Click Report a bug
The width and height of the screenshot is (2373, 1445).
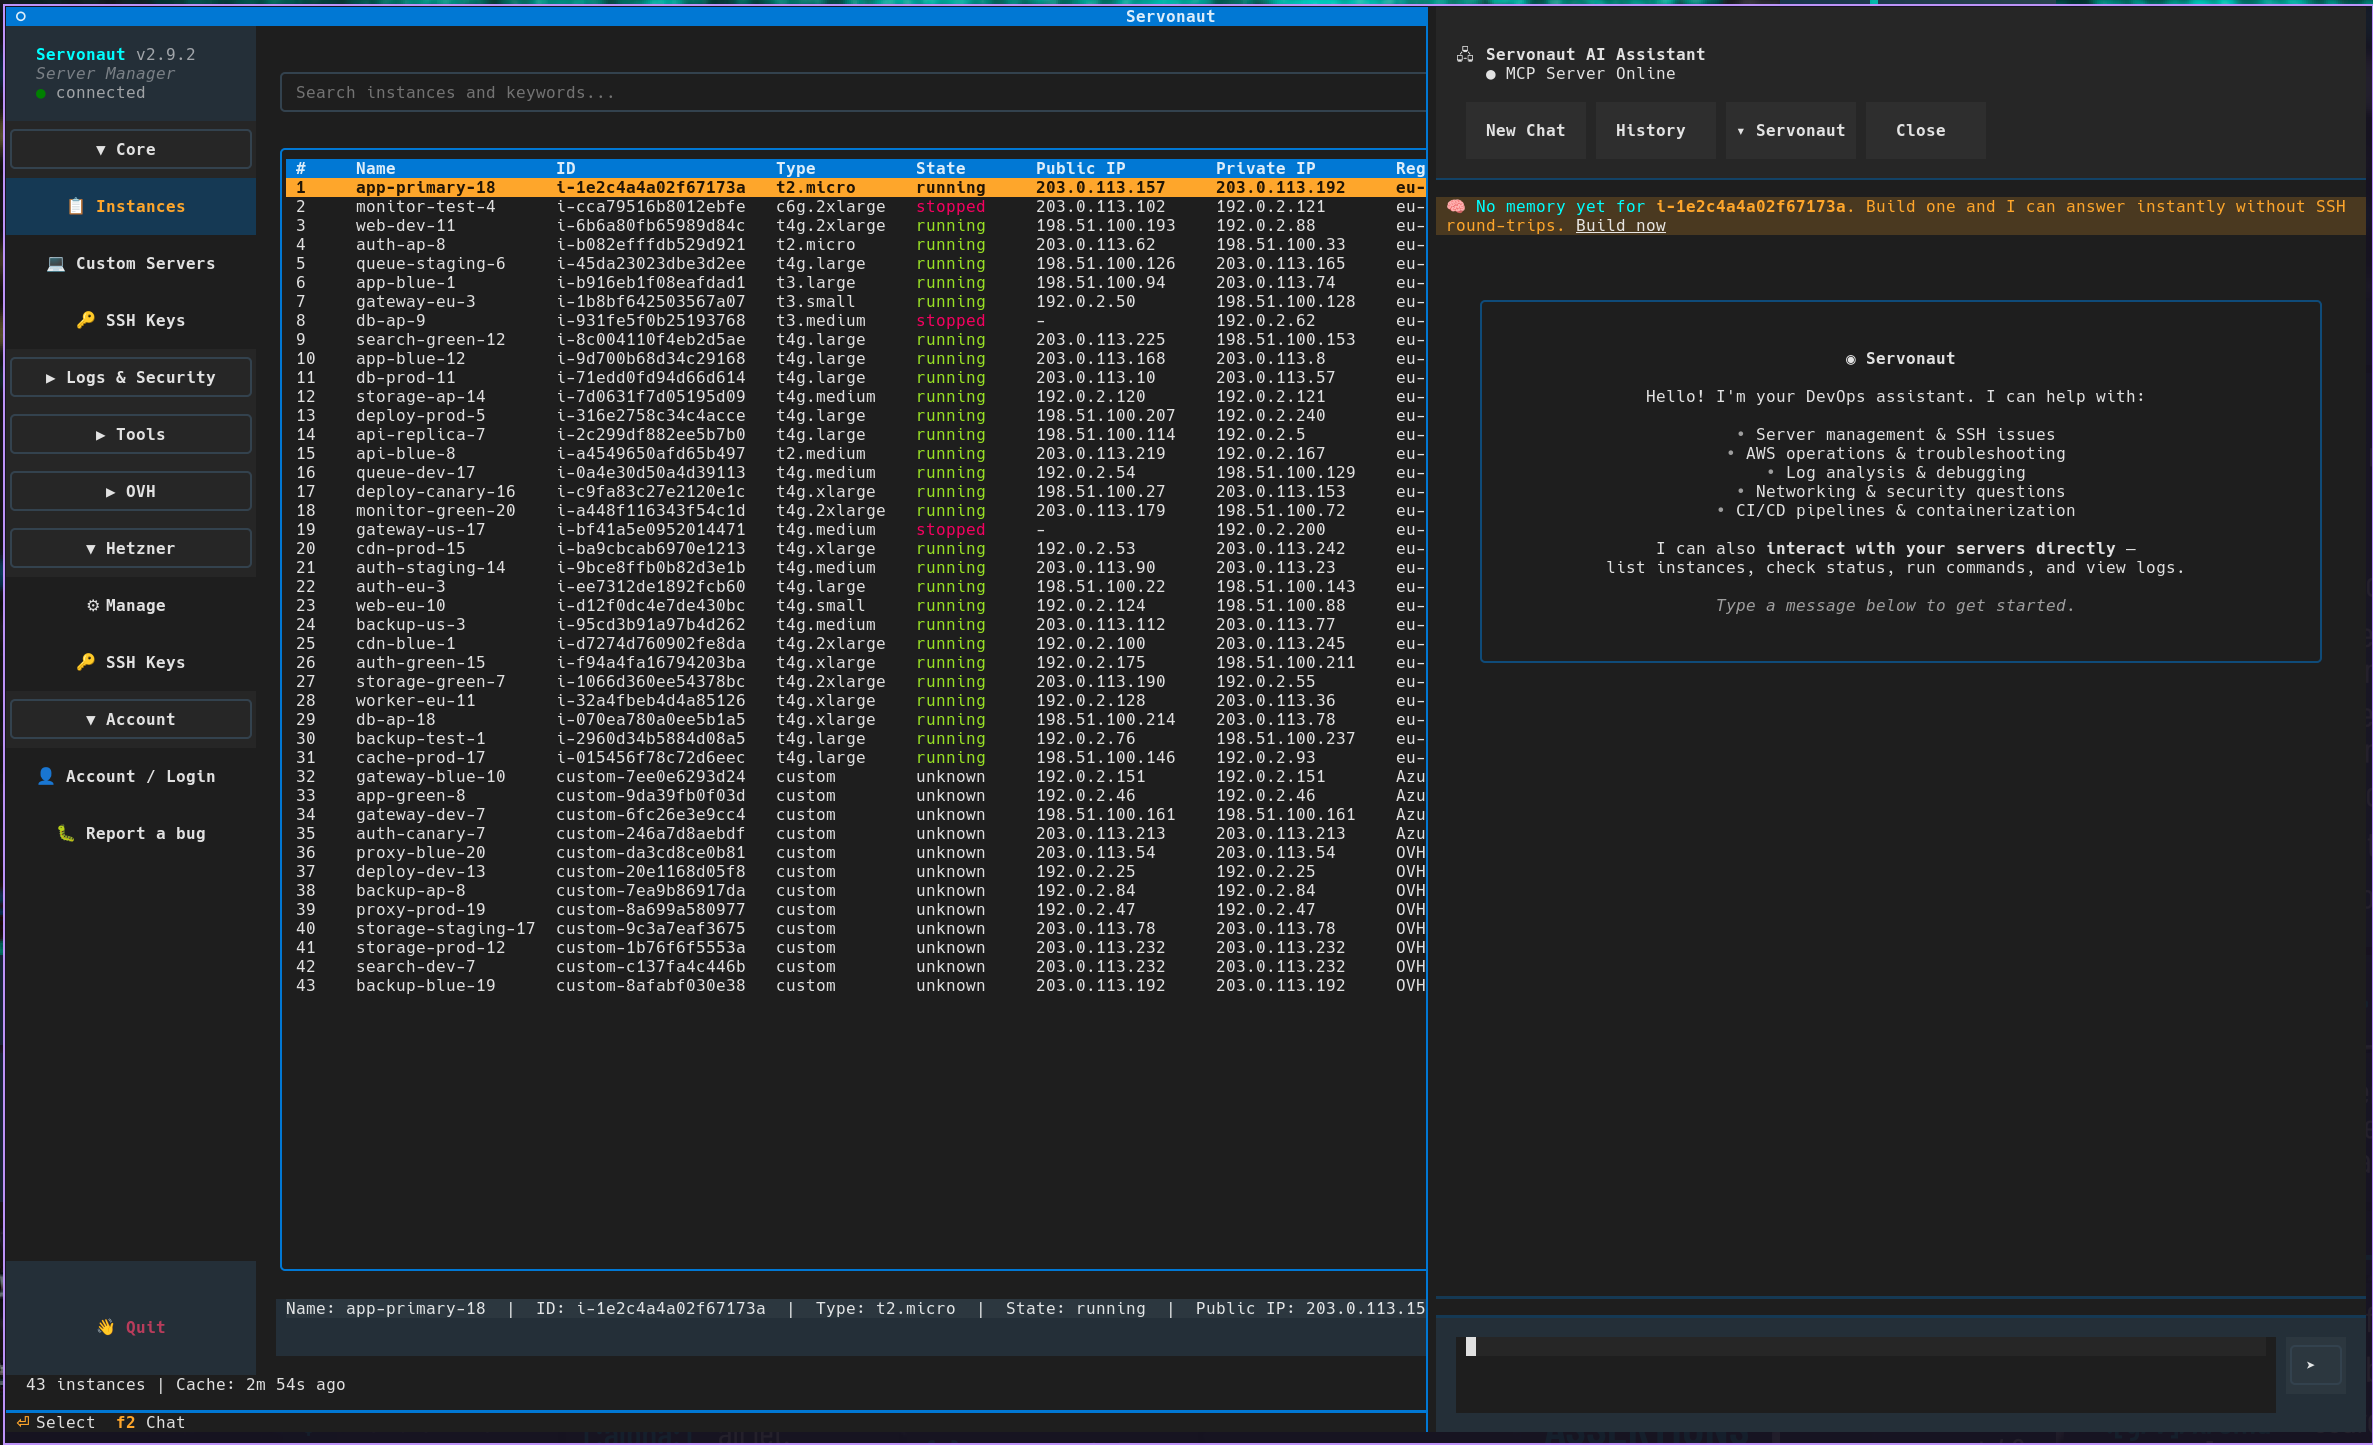(131, 833)
